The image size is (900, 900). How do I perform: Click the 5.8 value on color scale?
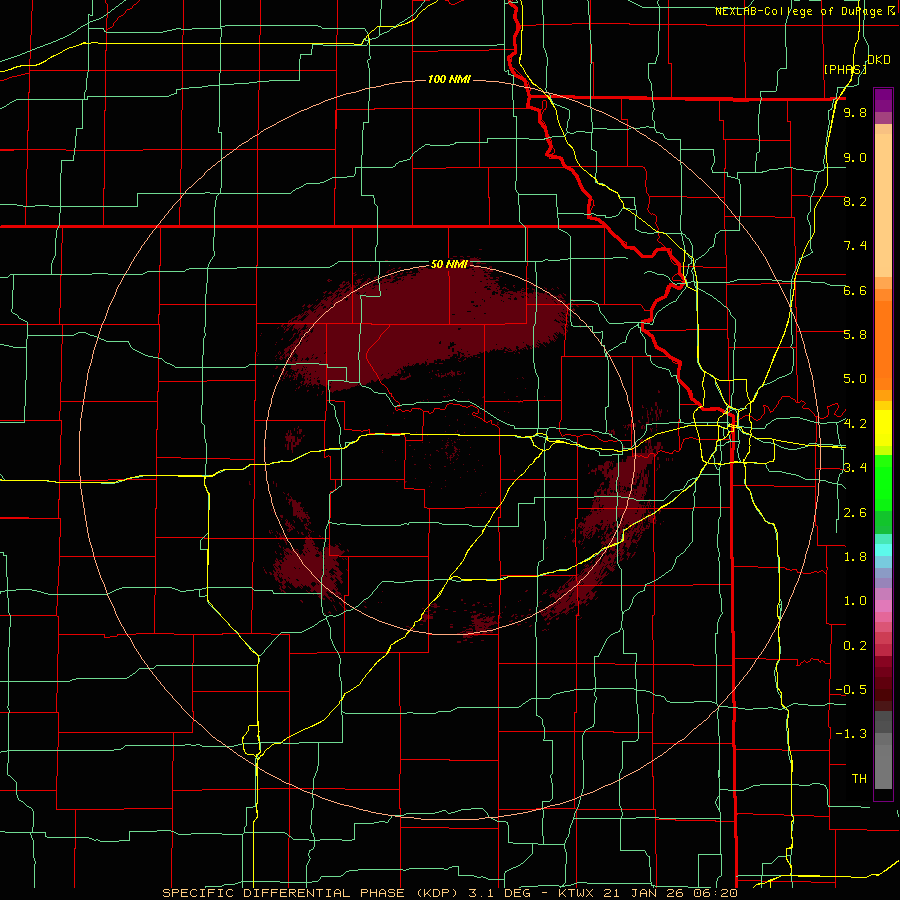click(x=855, y=335)
